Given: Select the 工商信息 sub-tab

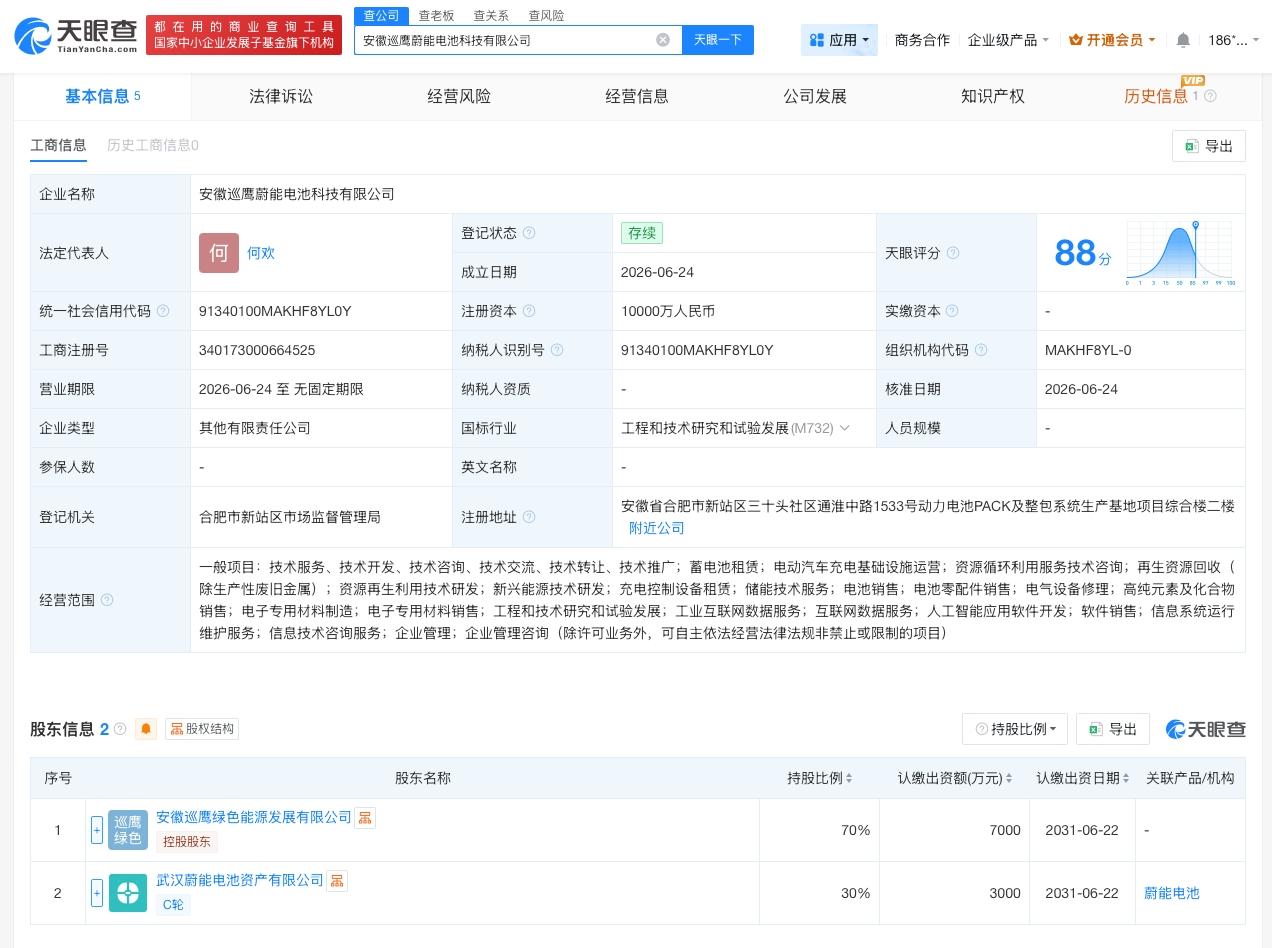Looking at the screenshot, I should (58, 145).
